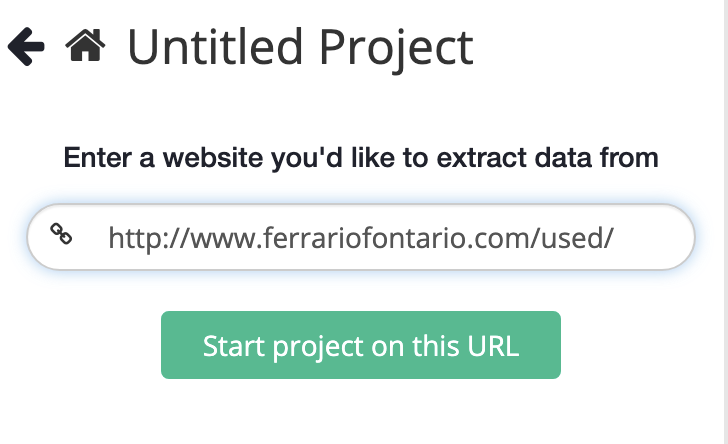This screenshot has width=728, height=444.
Task: Open the home page via house icon
Action: tap(85, 47)
